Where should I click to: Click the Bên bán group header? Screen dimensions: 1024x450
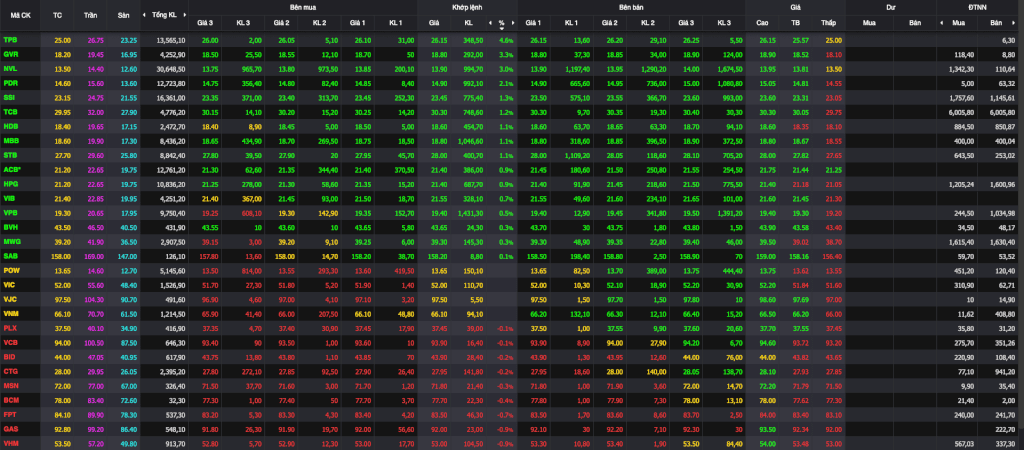point(631,6)
